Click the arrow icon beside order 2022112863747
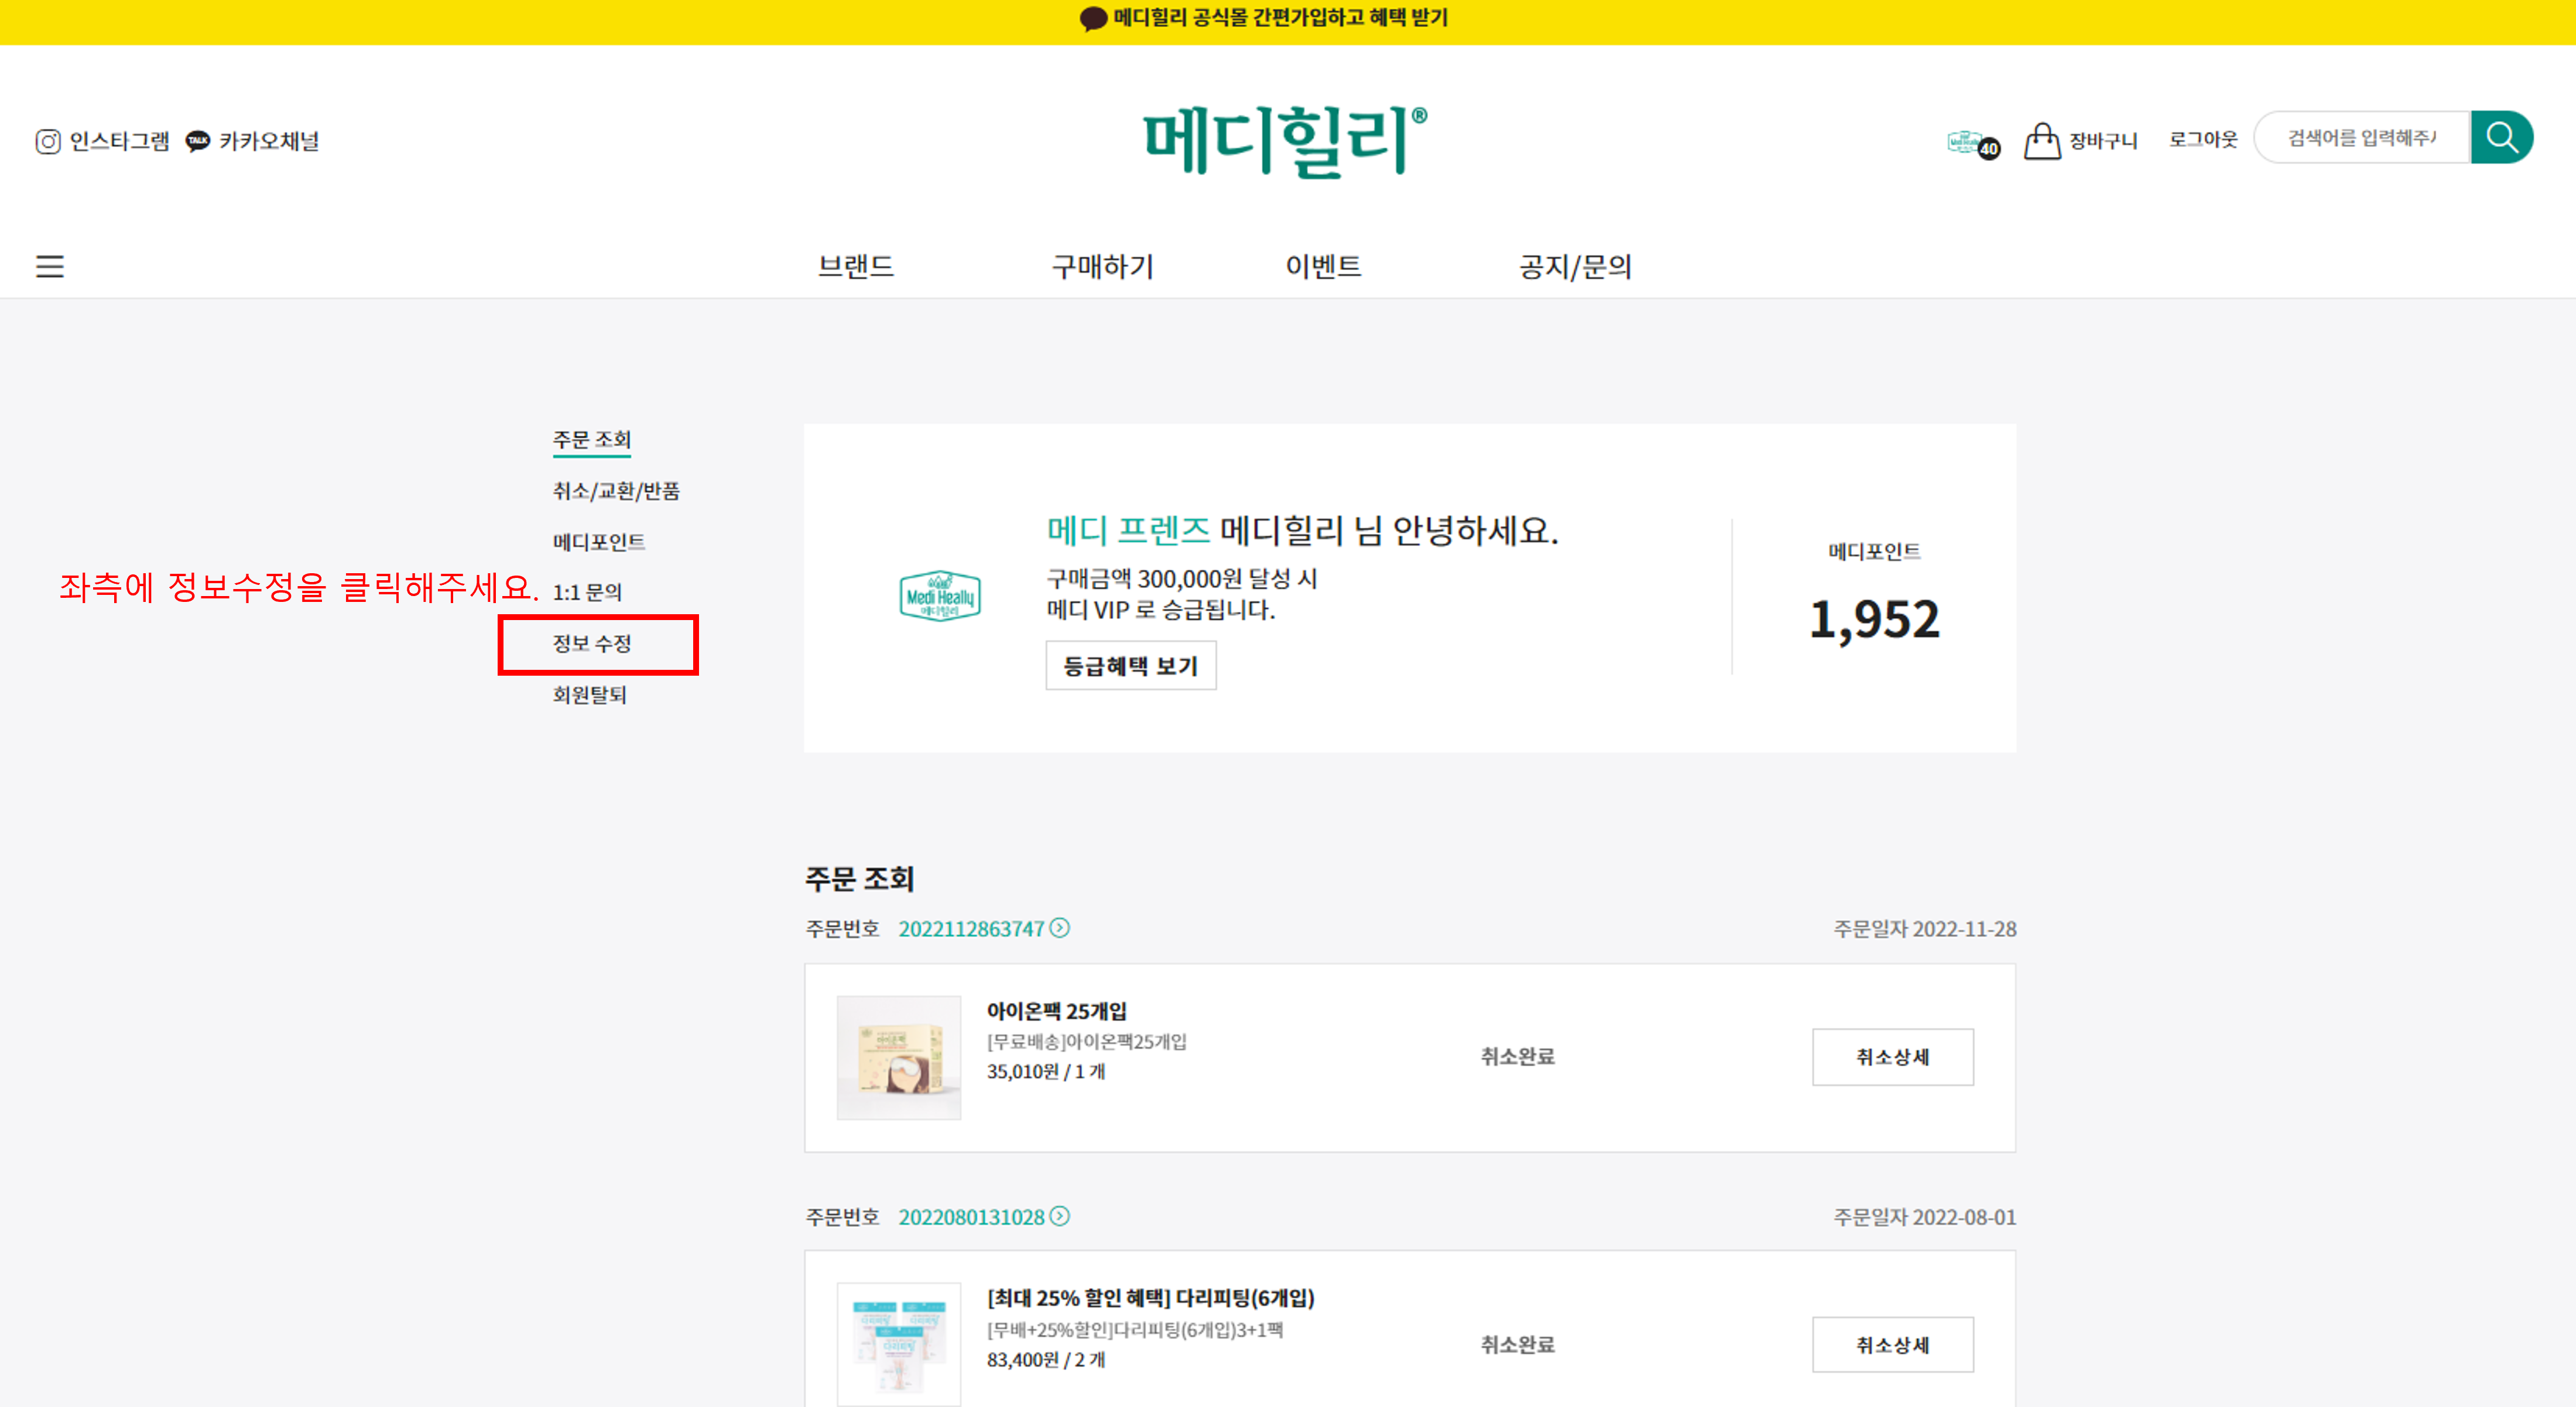2576x1407 pixels. [x=1060, y=928]
